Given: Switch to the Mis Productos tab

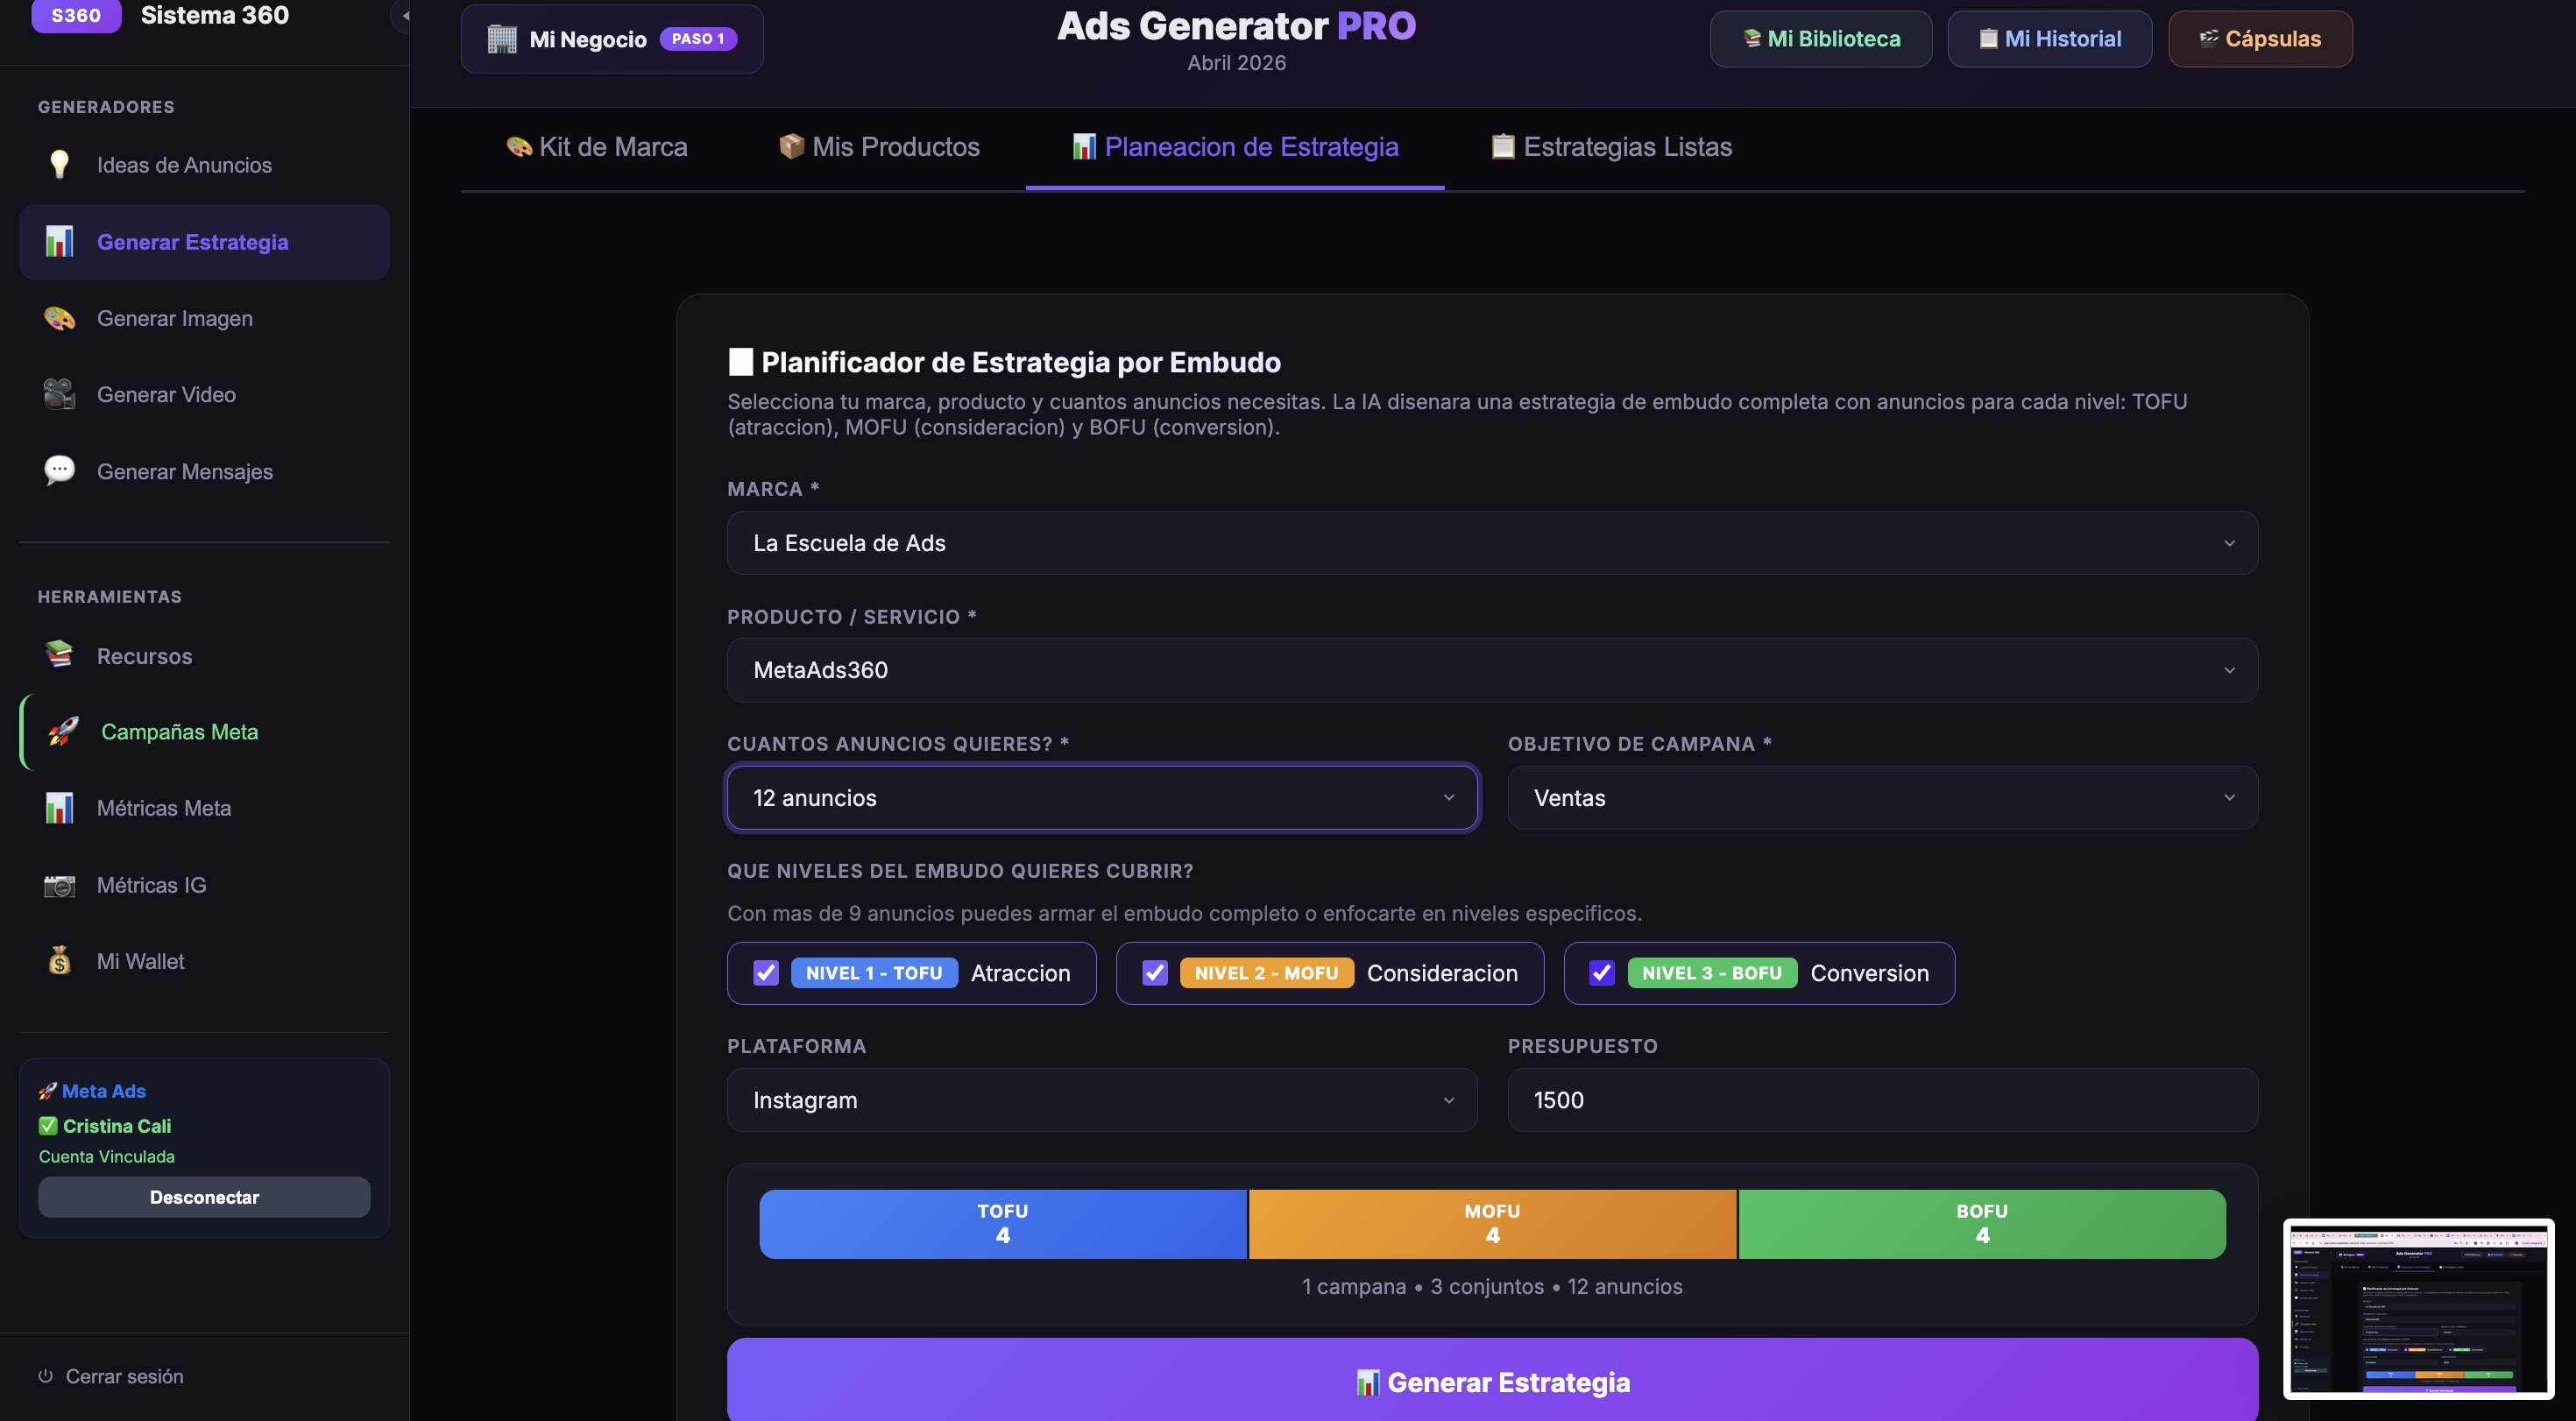Looking at the screenshot, I should 879,147.
